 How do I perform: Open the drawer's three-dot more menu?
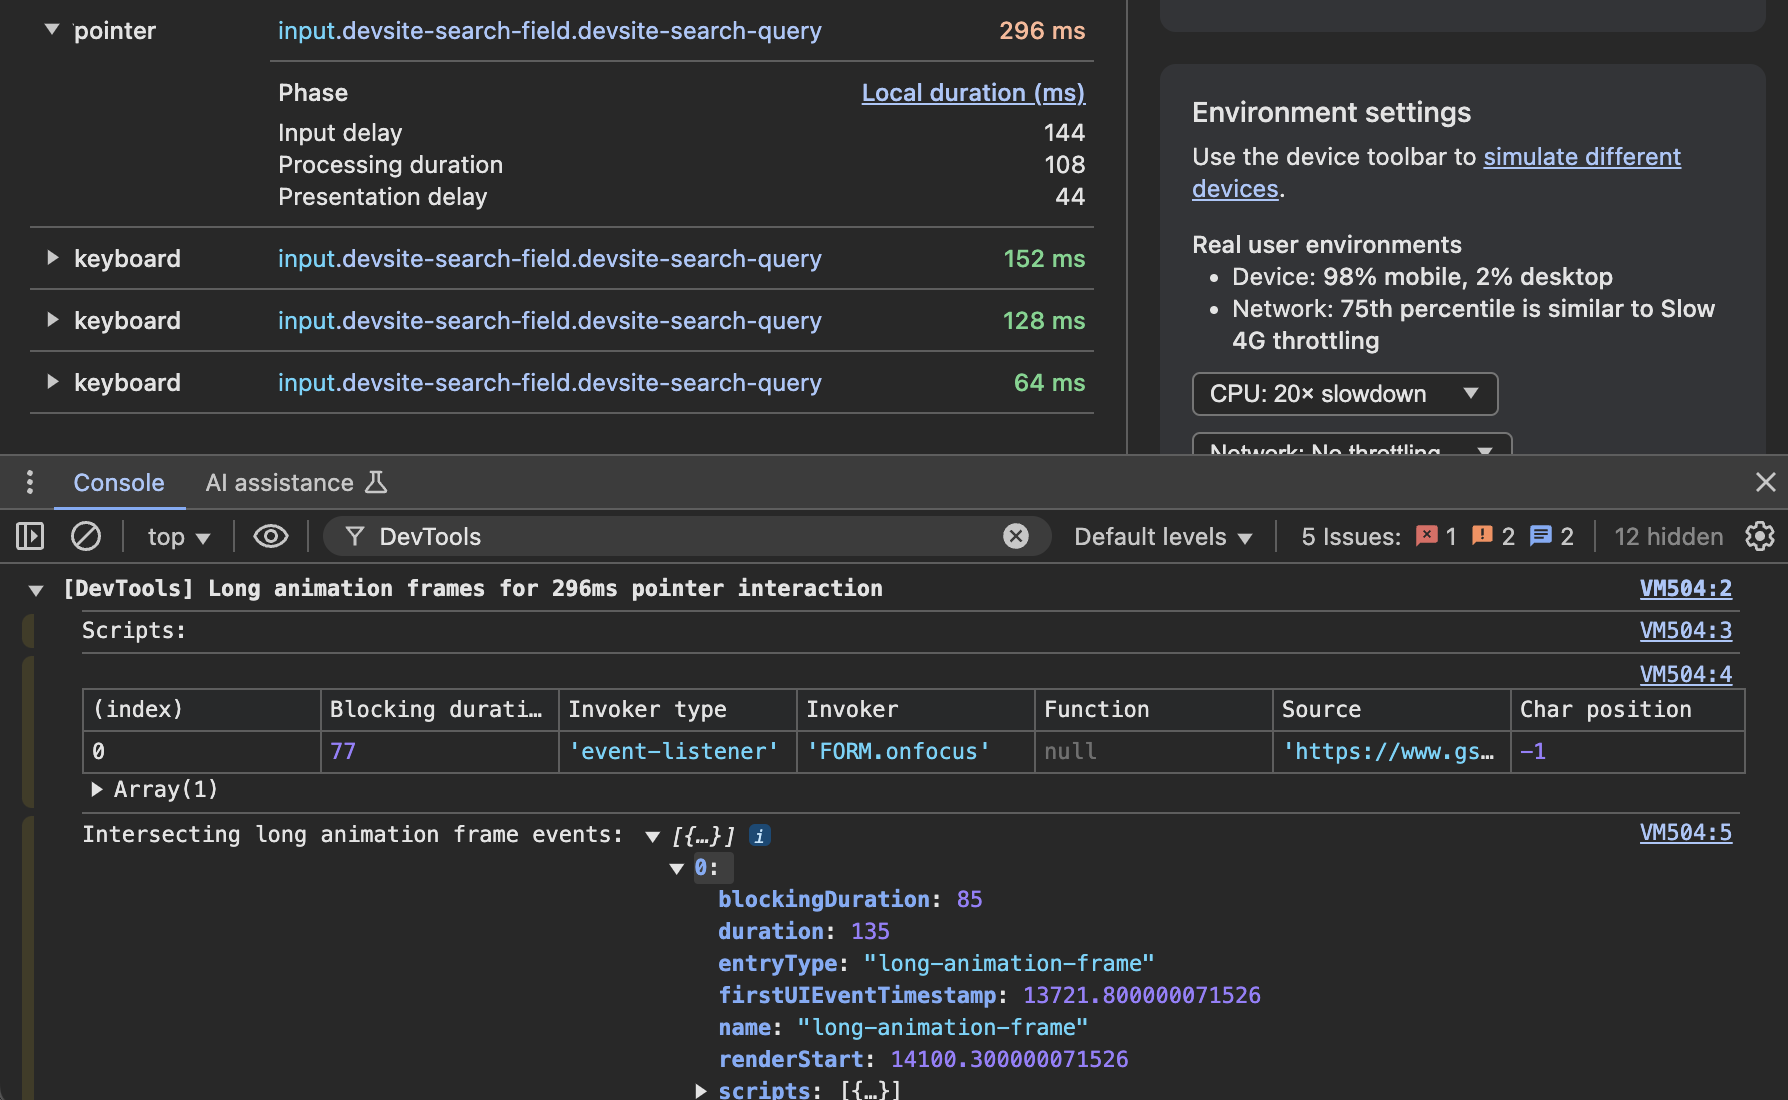(x=30, y=483)
